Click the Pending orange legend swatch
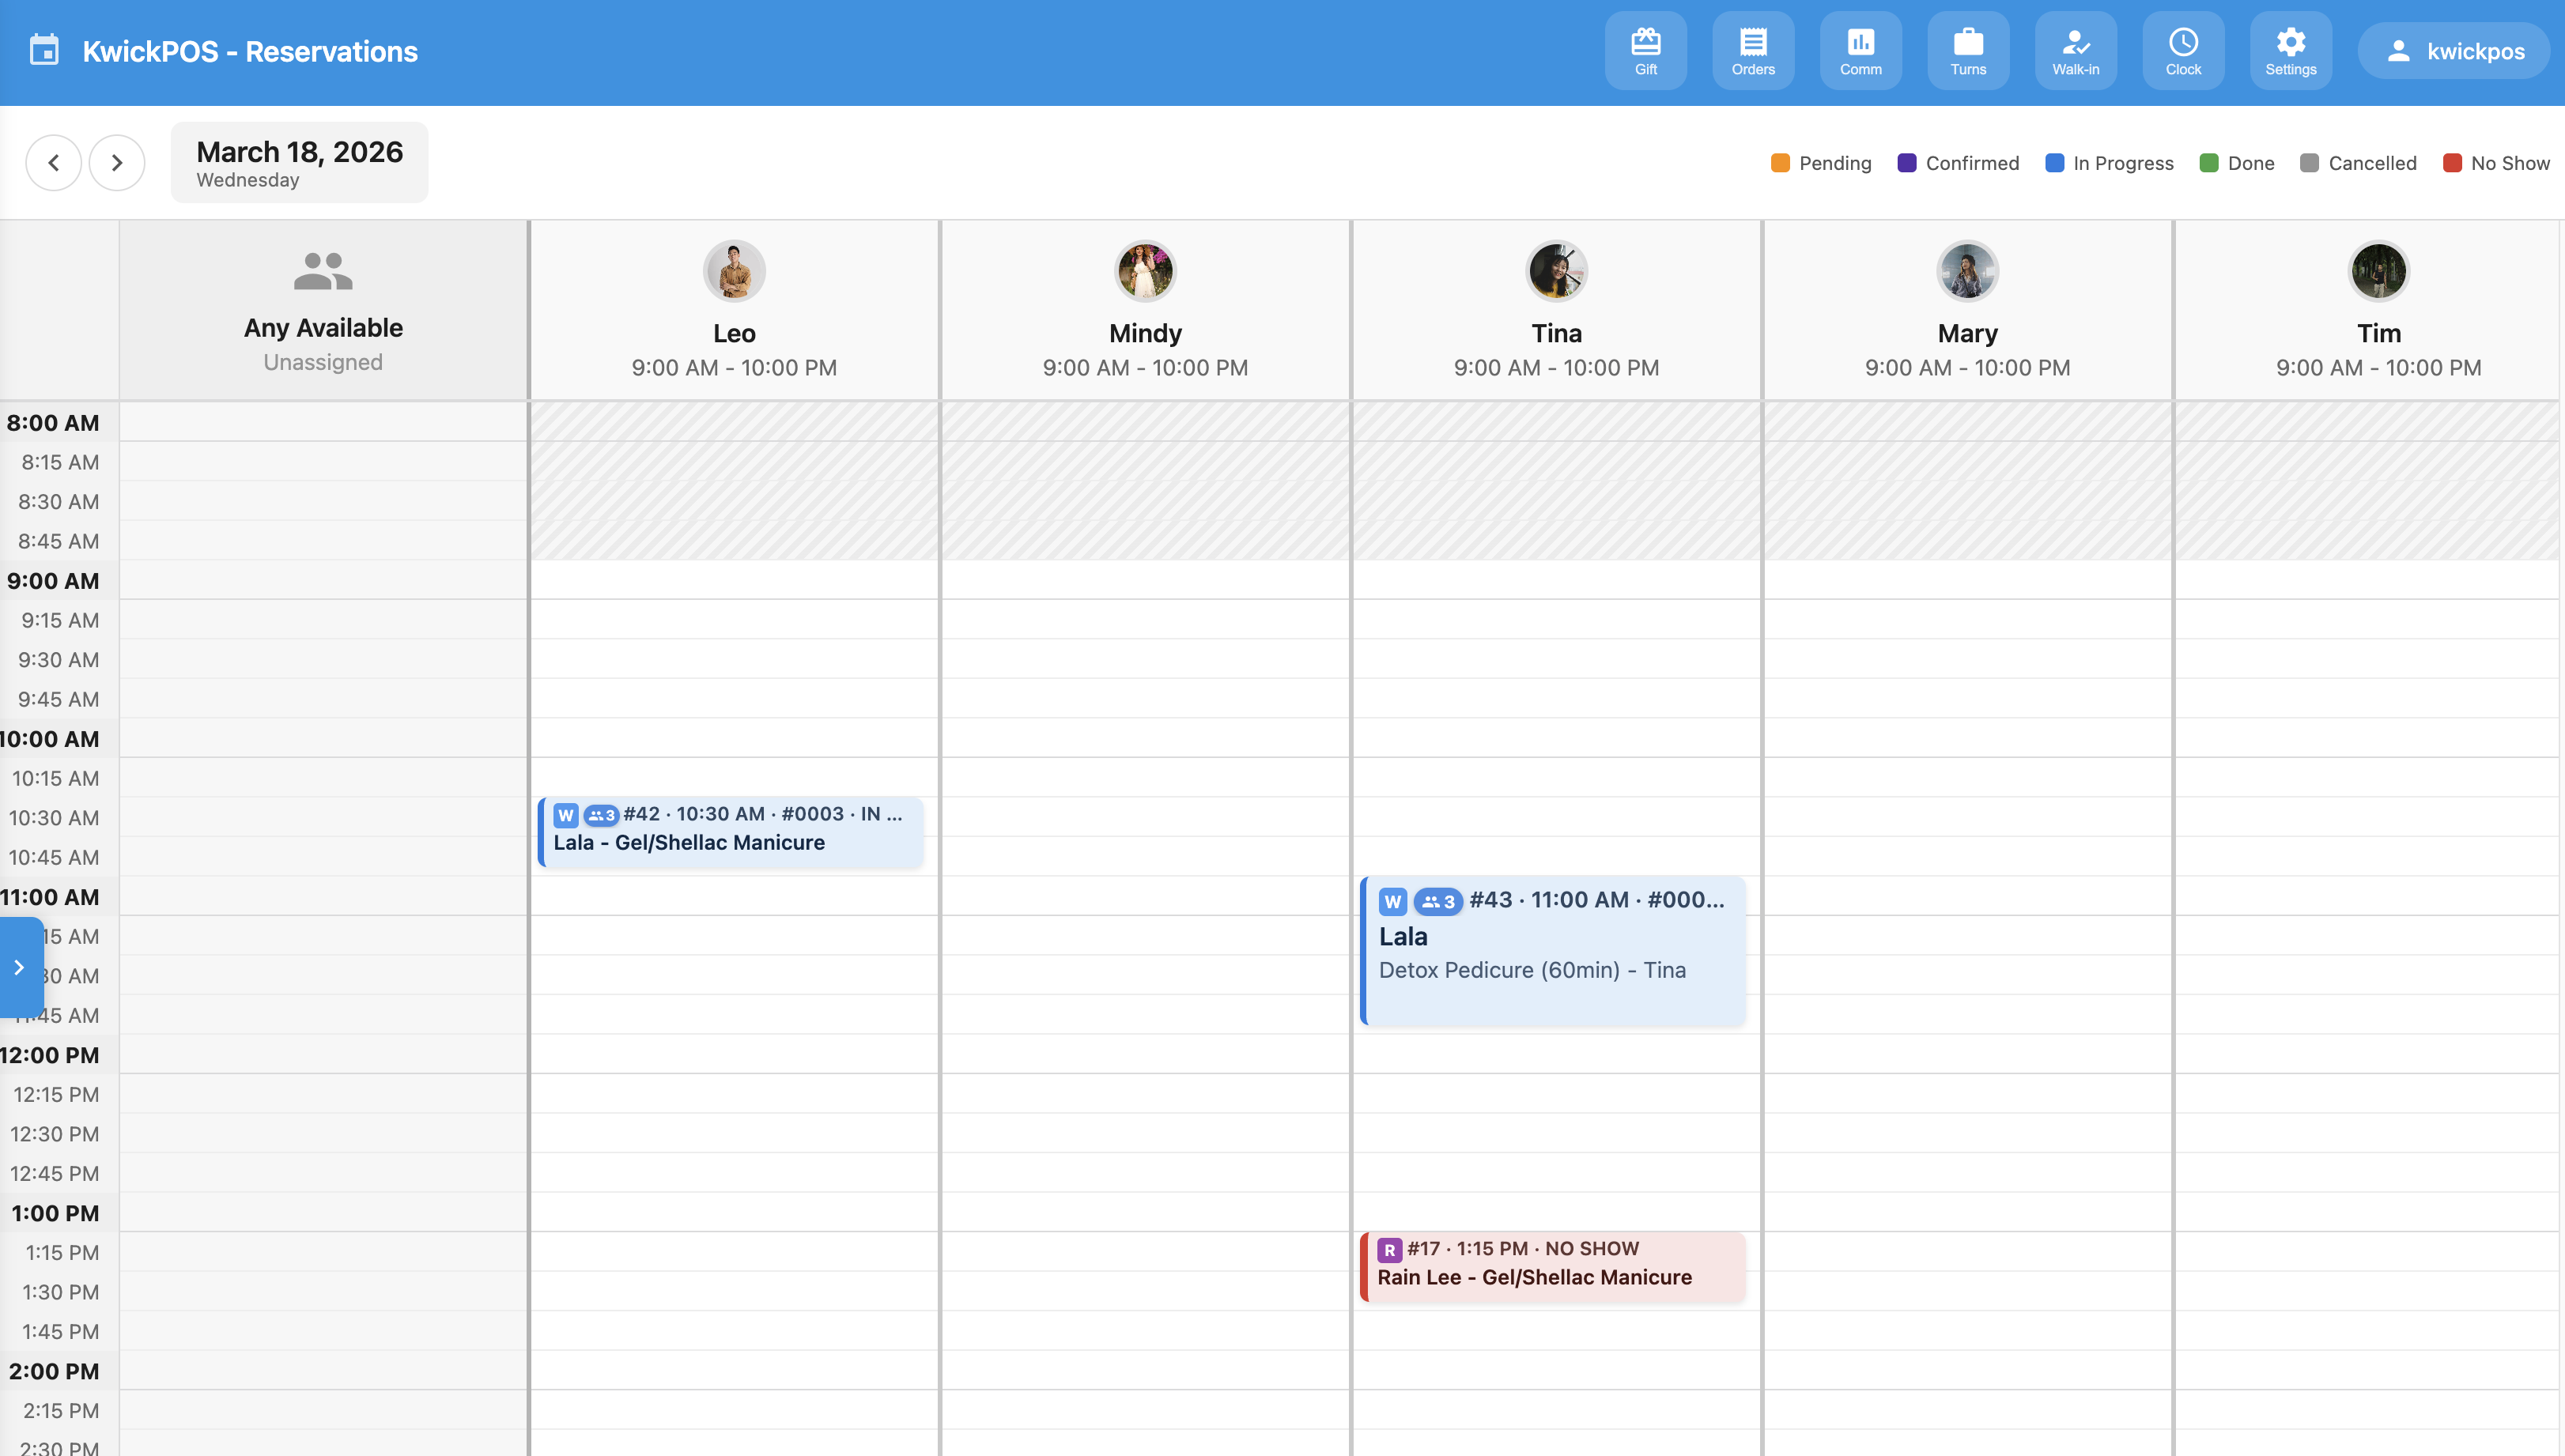The width and height of the screenshot is (2565, 1456). tap(1780, 163)
